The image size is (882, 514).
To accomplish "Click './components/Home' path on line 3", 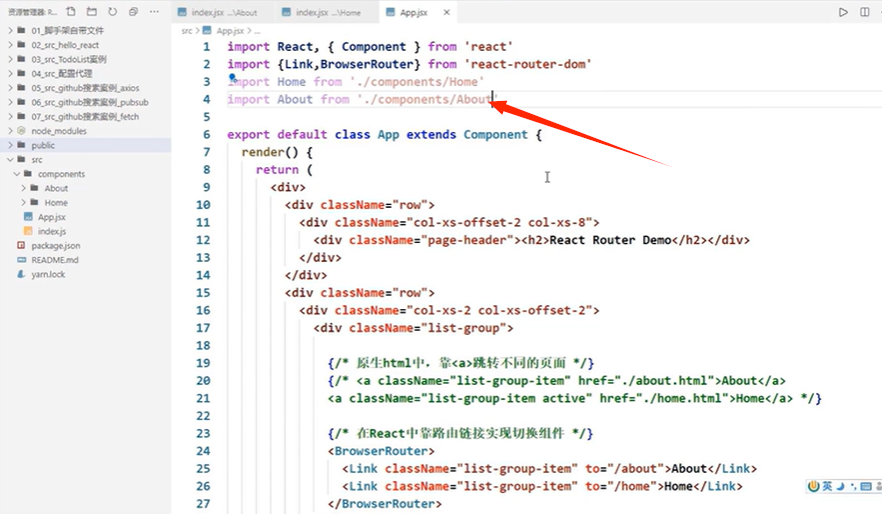I will pos(416,82).
